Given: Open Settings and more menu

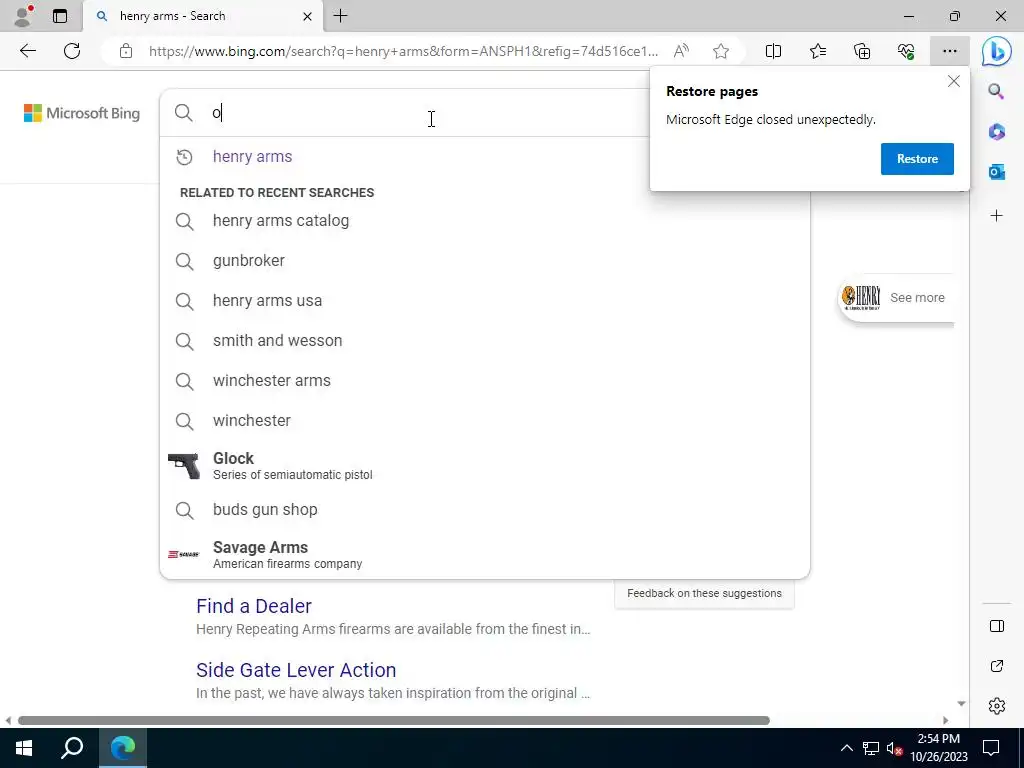Looking at the screenshot, I should [x=950, y=51].
